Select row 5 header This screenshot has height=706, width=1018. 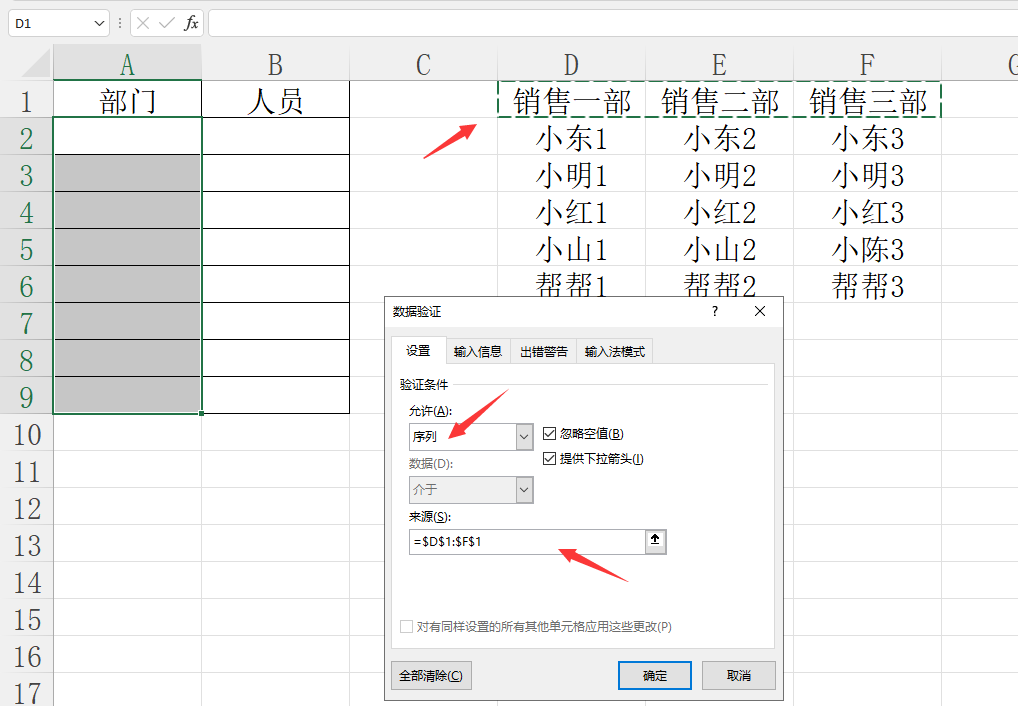coord(26,249)
